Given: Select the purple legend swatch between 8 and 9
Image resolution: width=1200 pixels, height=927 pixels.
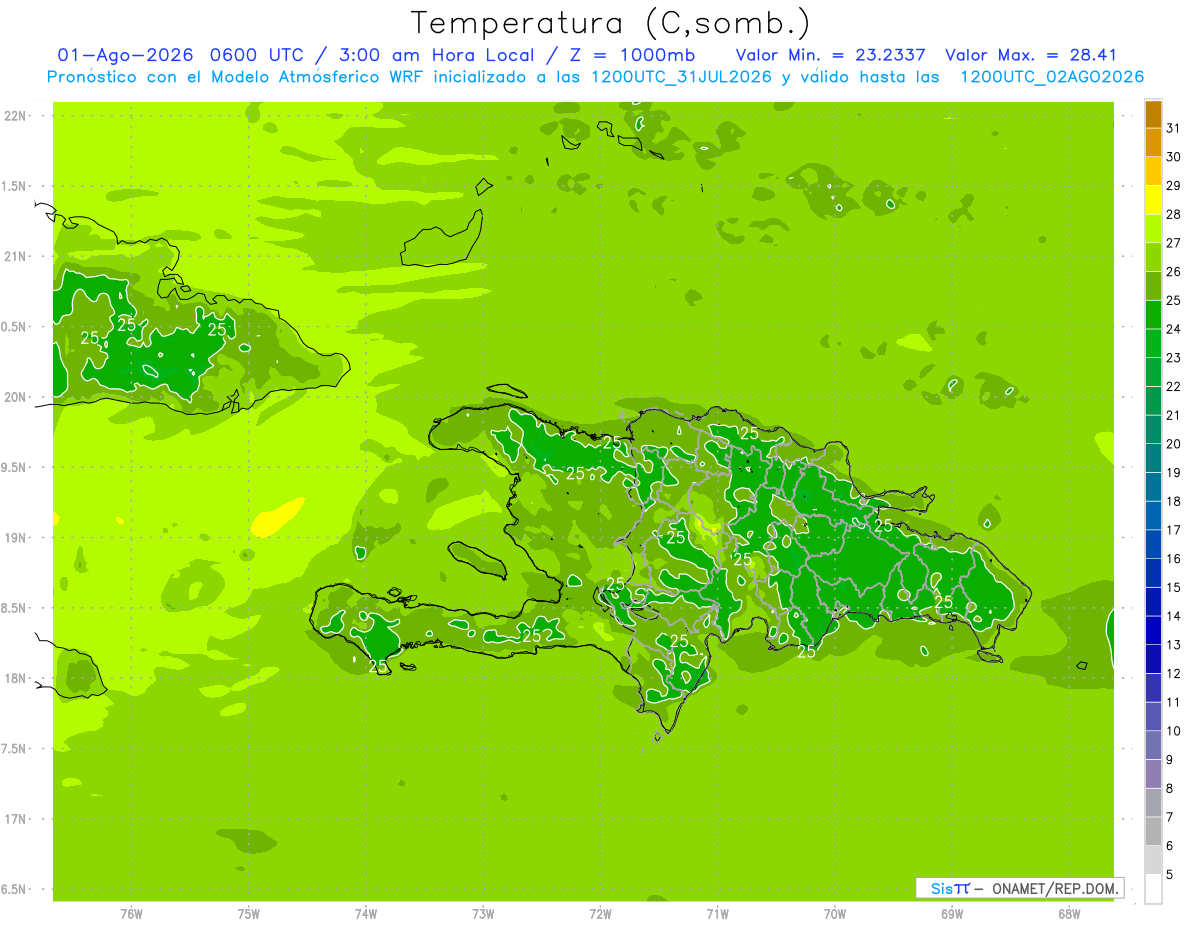Looking at the screenshot, I should tap(1153, 775).
